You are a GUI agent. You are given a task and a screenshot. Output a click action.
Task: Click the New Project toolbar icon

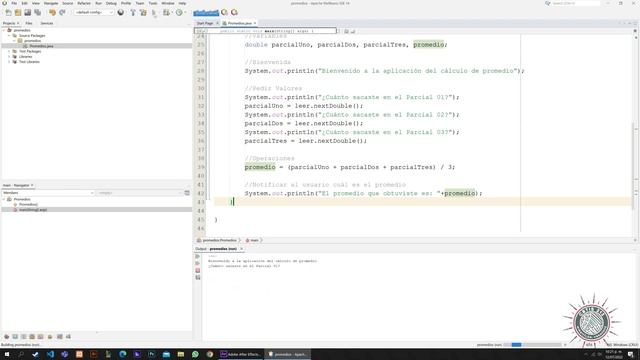pyautogui.click(x=18, y=13)
